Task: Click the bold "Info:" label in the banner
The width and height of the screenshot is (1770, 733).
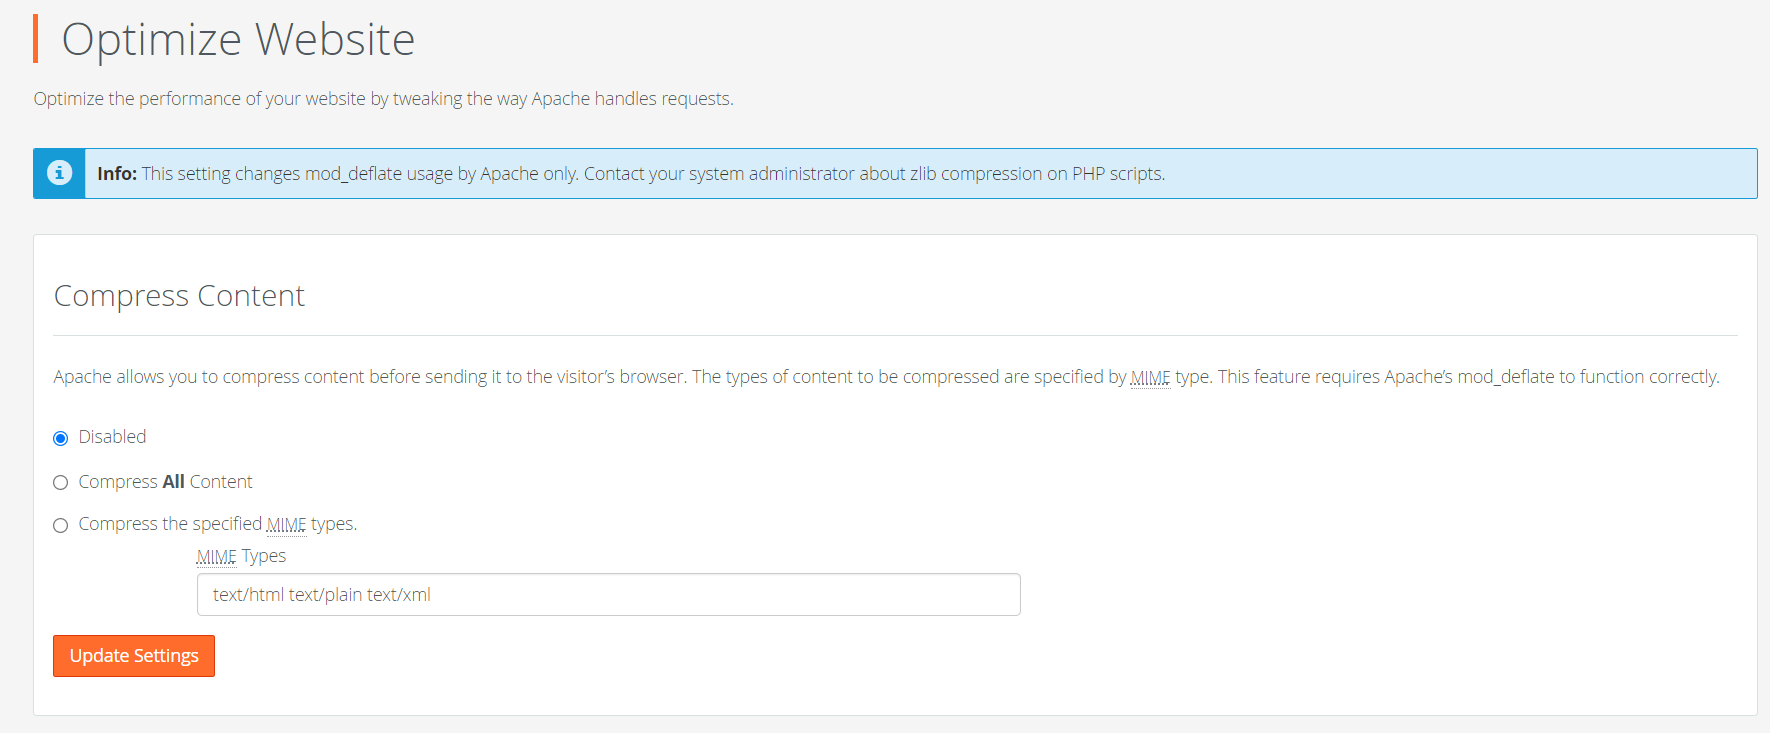Action: (x=117, y=174)
